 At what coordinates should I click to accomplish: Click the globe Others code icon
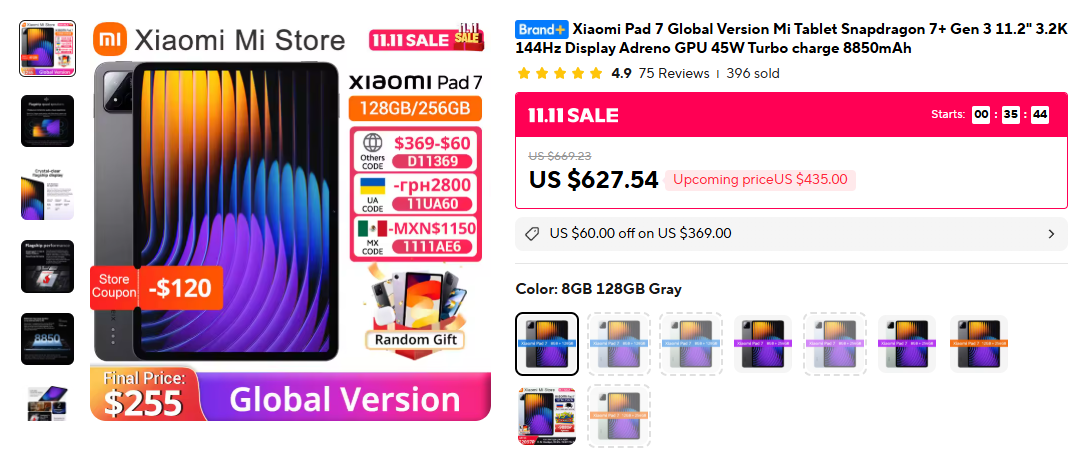[373, 144]
